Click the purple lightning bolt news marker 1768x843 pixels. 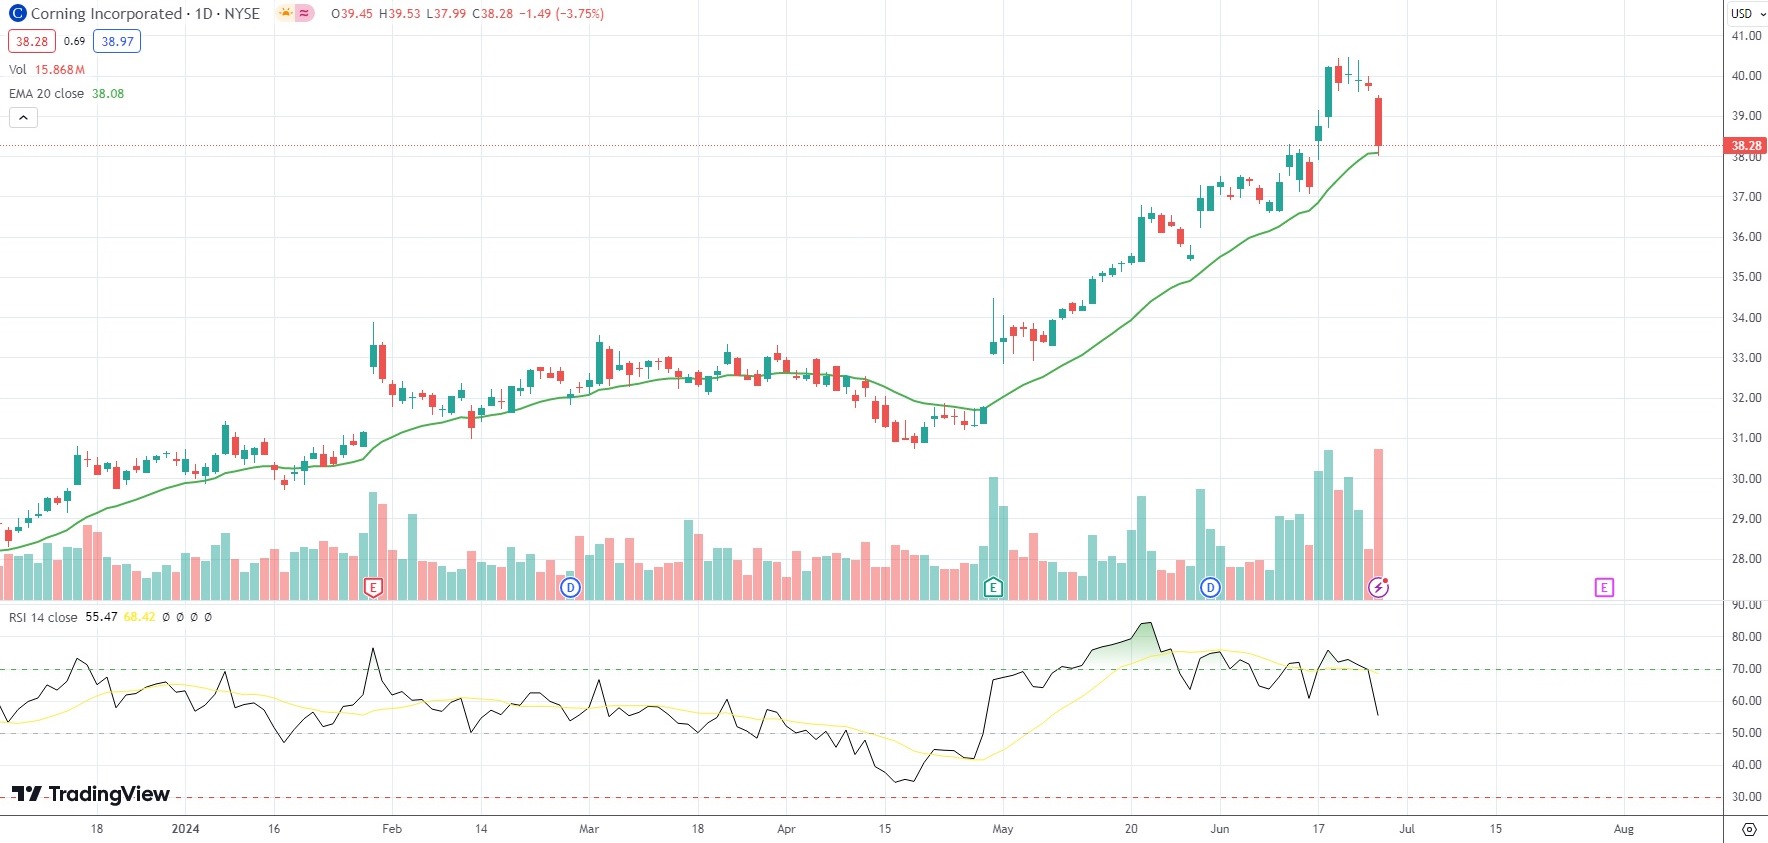[x=1379, y=587]
